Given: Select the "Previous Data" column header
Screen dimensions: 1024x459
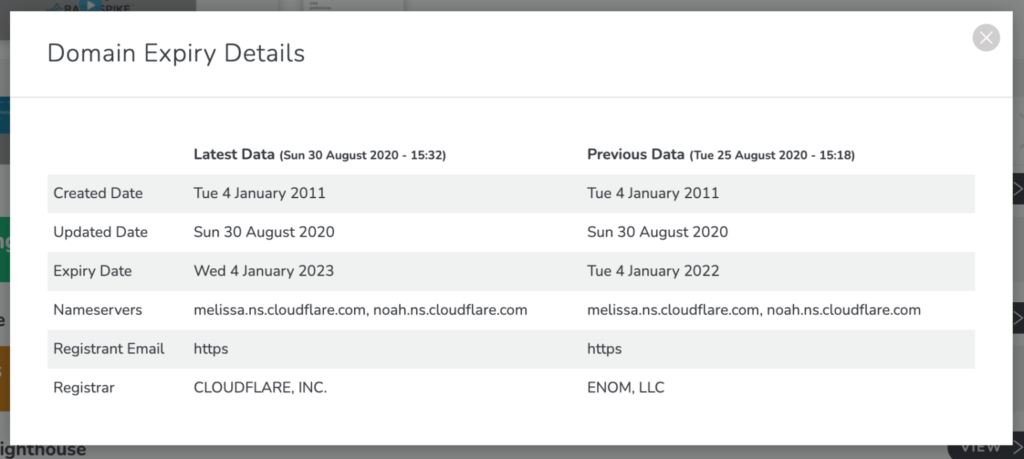Looking at the screenshot, I should [x=634, y=155].
